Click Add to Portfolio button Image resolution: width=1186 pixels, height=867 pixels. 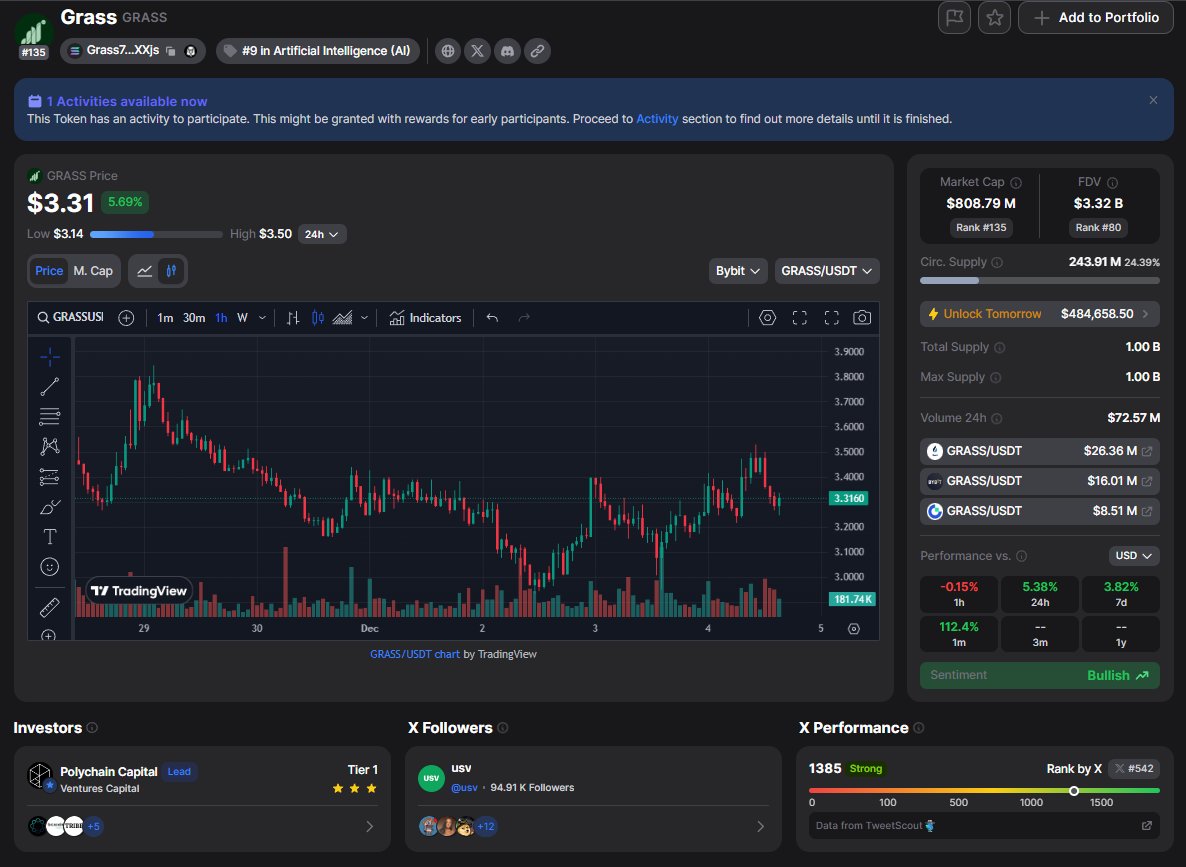click(1096, 17)
